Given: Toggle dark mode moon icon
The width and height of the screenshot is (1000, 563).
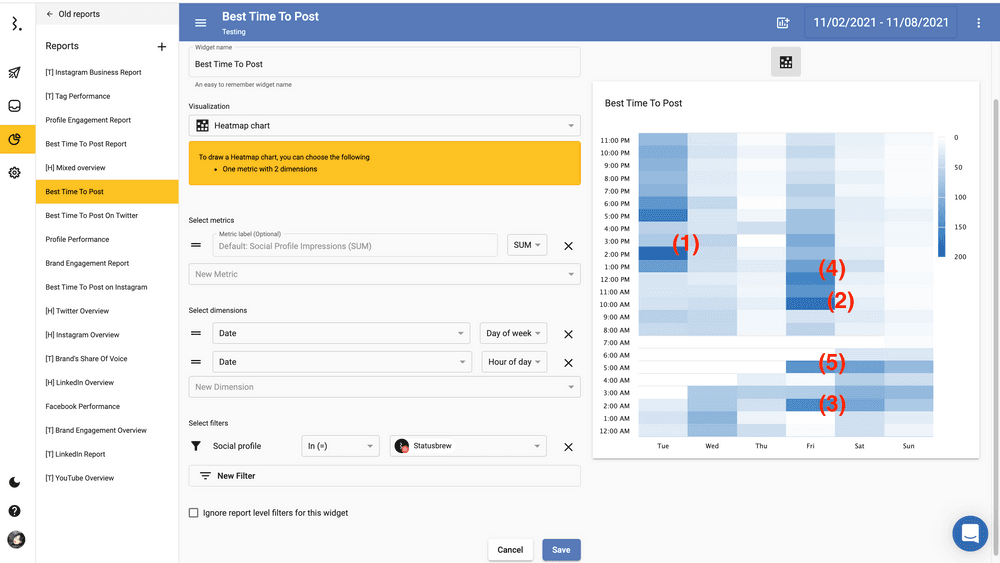Looking at the screenshot, I should click(x=15, y=483).
